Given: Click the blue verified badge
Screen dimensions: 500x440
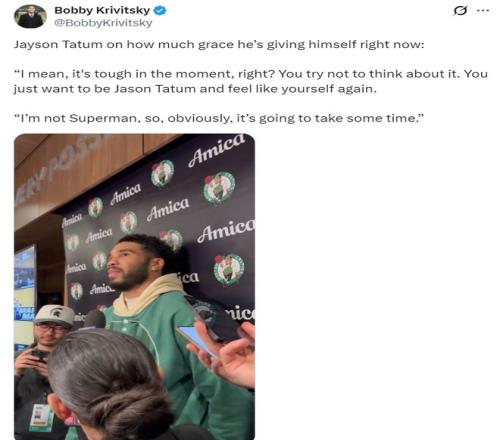Looking at the screenshot, I should (x=160, y=11).
